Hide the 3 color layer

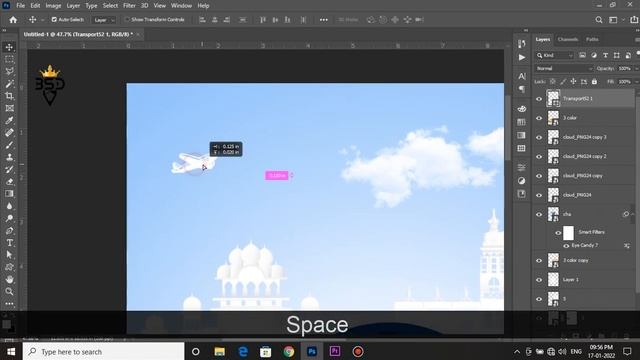point(539,118)
